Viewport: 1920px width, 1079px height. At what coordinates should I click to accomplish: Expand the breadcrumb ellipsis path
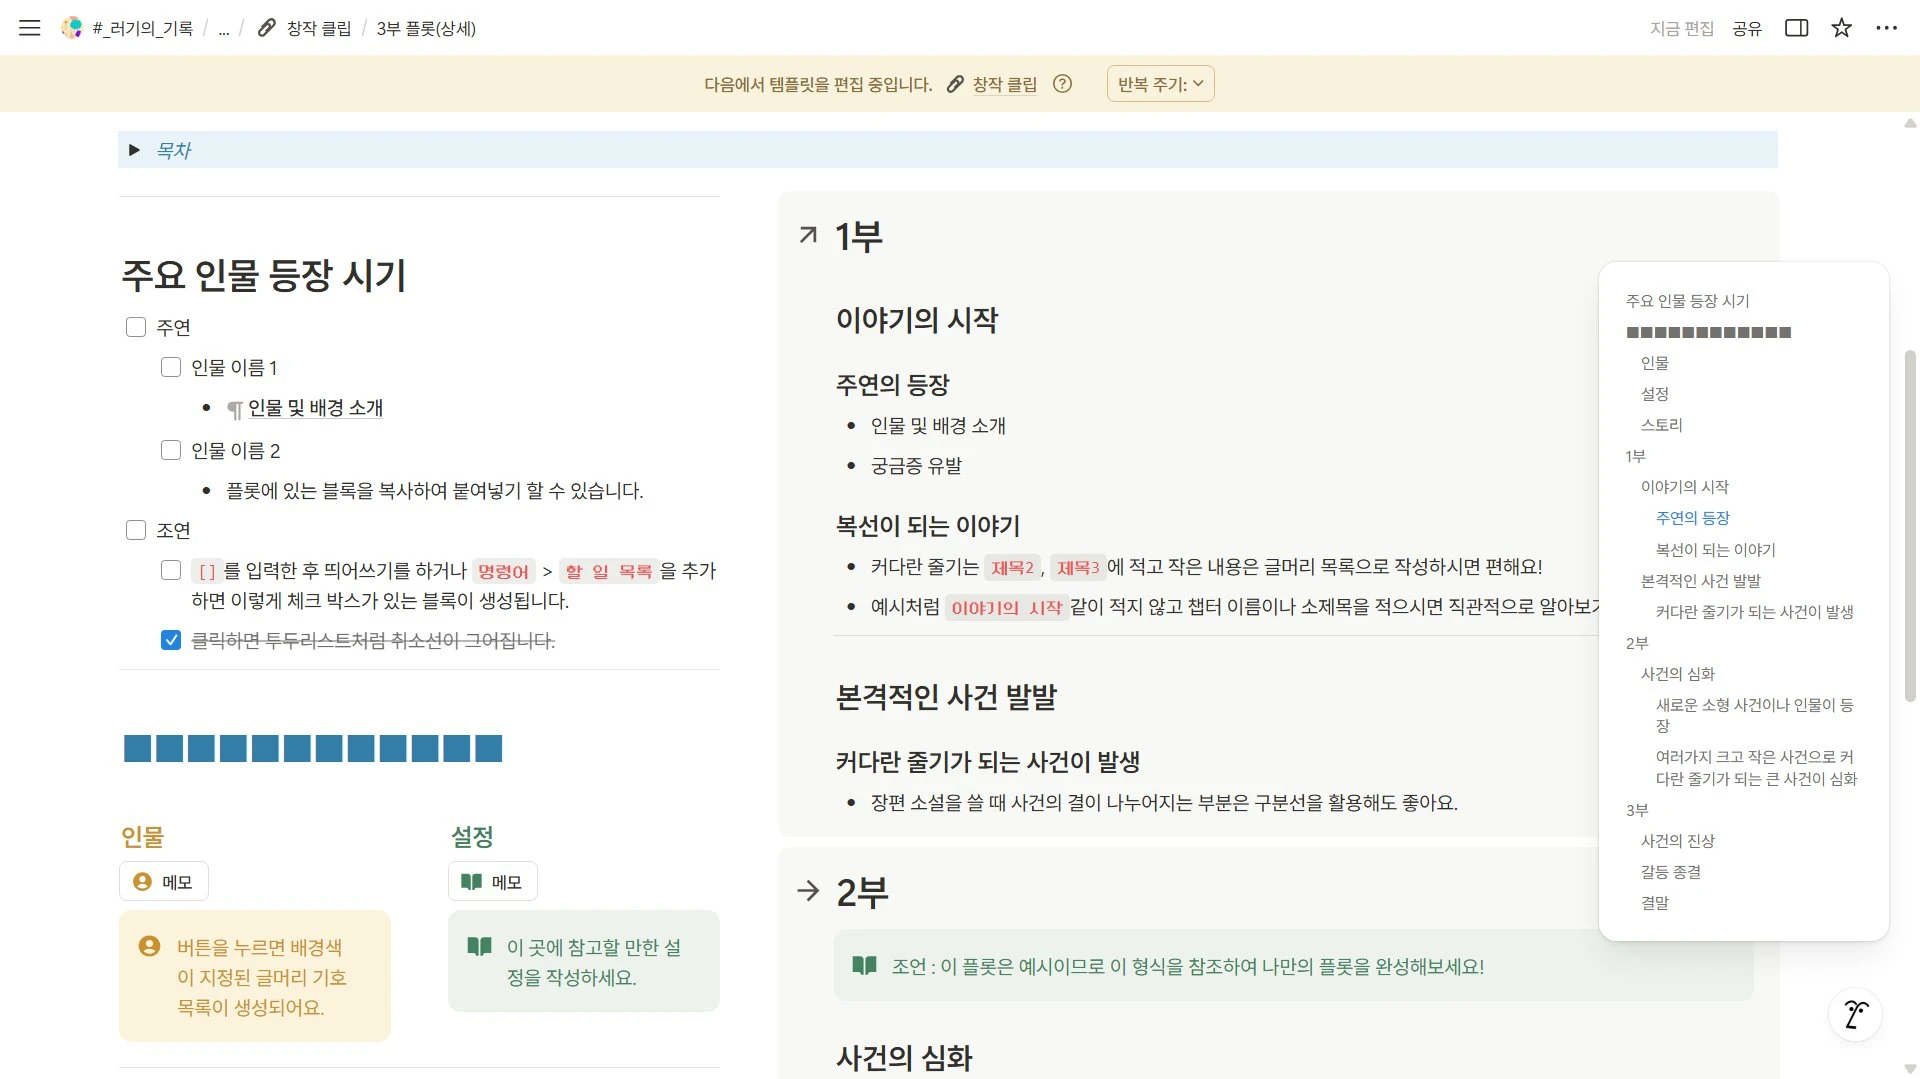224,29
